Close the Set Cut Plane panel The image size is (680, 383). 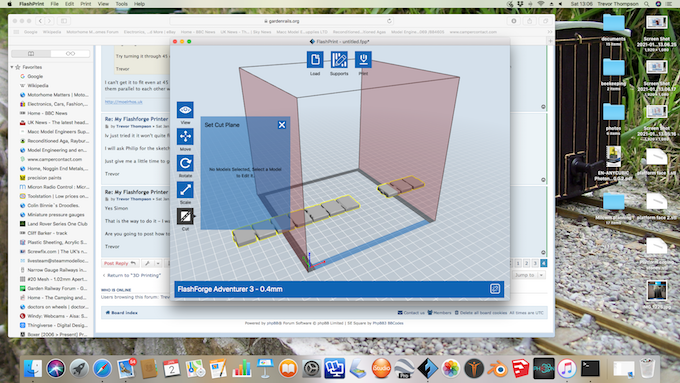coord(282,125)
